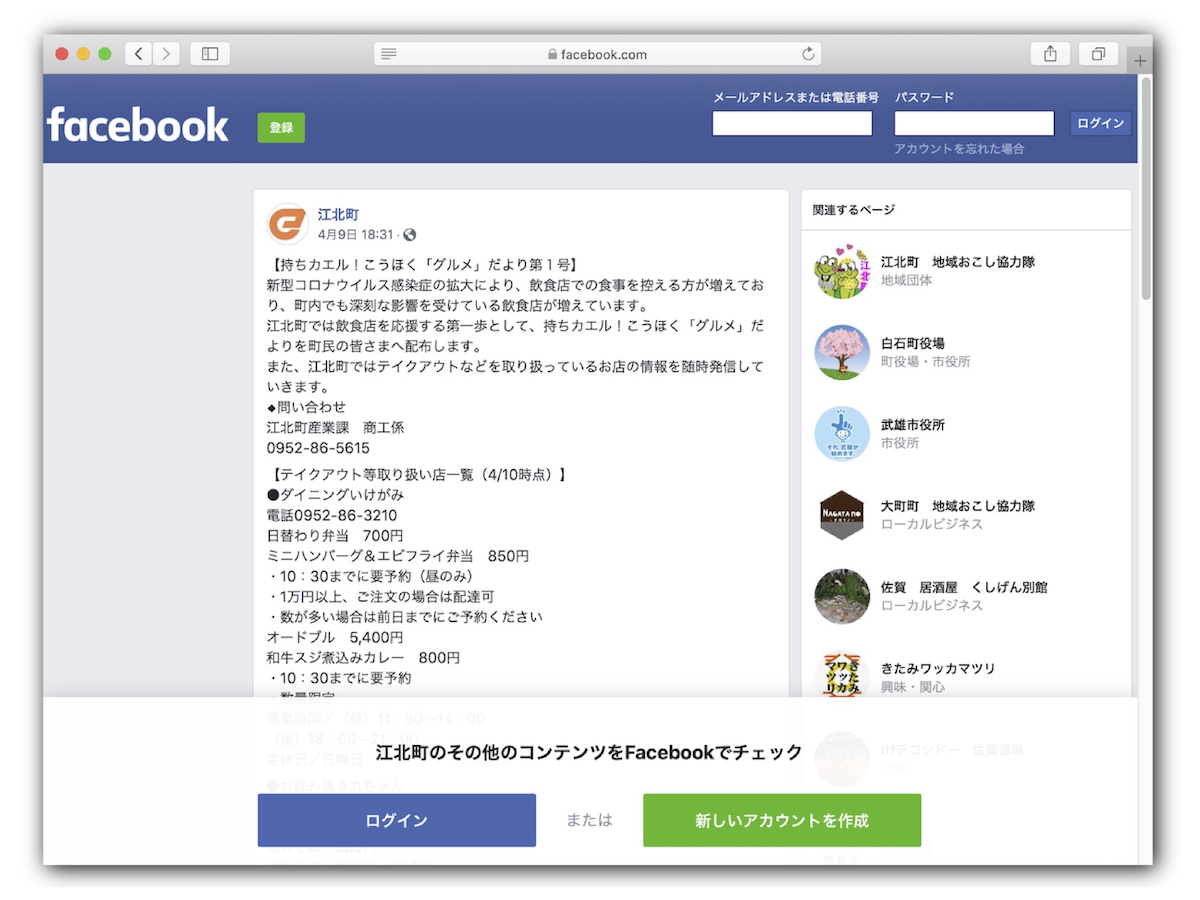Click the ●ダイニングいけがみ line
Viewport: 1200px width, 900px height.
click(335, 495)
